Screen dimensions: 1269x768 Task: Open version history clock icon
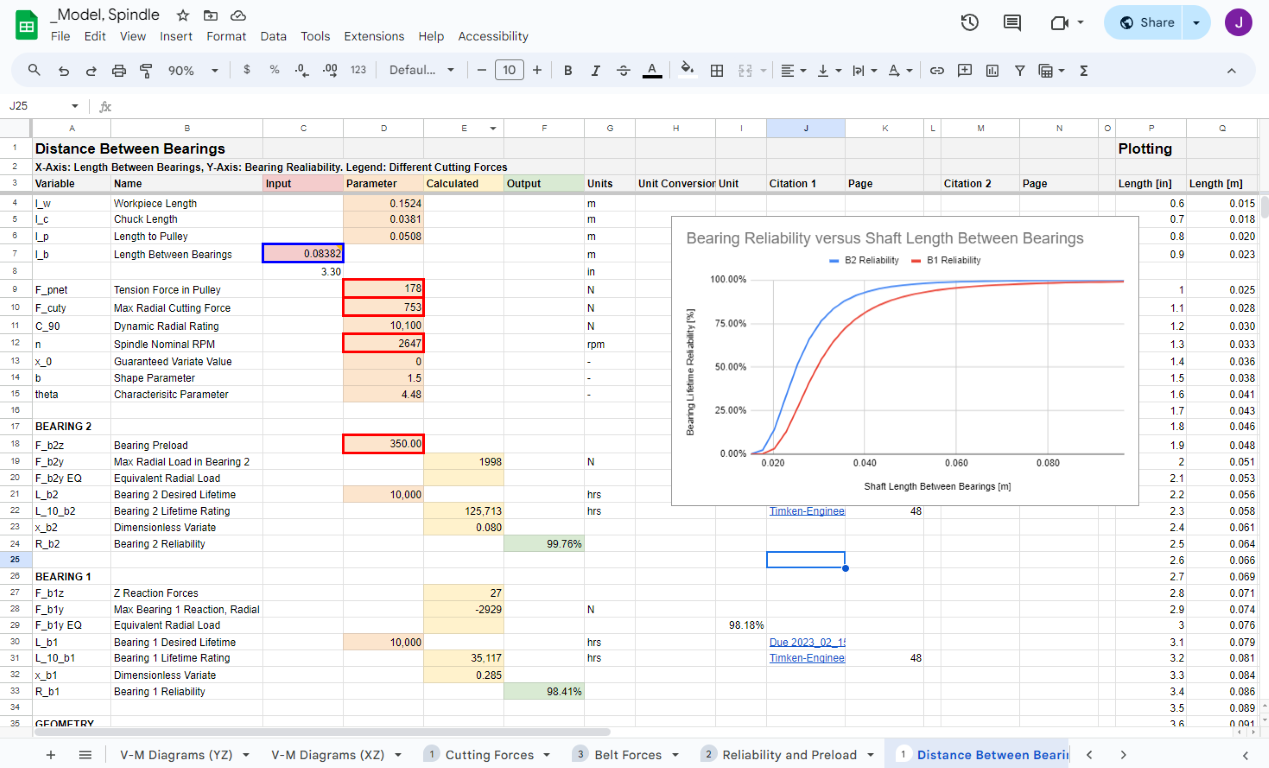click(x=969, y=23)
